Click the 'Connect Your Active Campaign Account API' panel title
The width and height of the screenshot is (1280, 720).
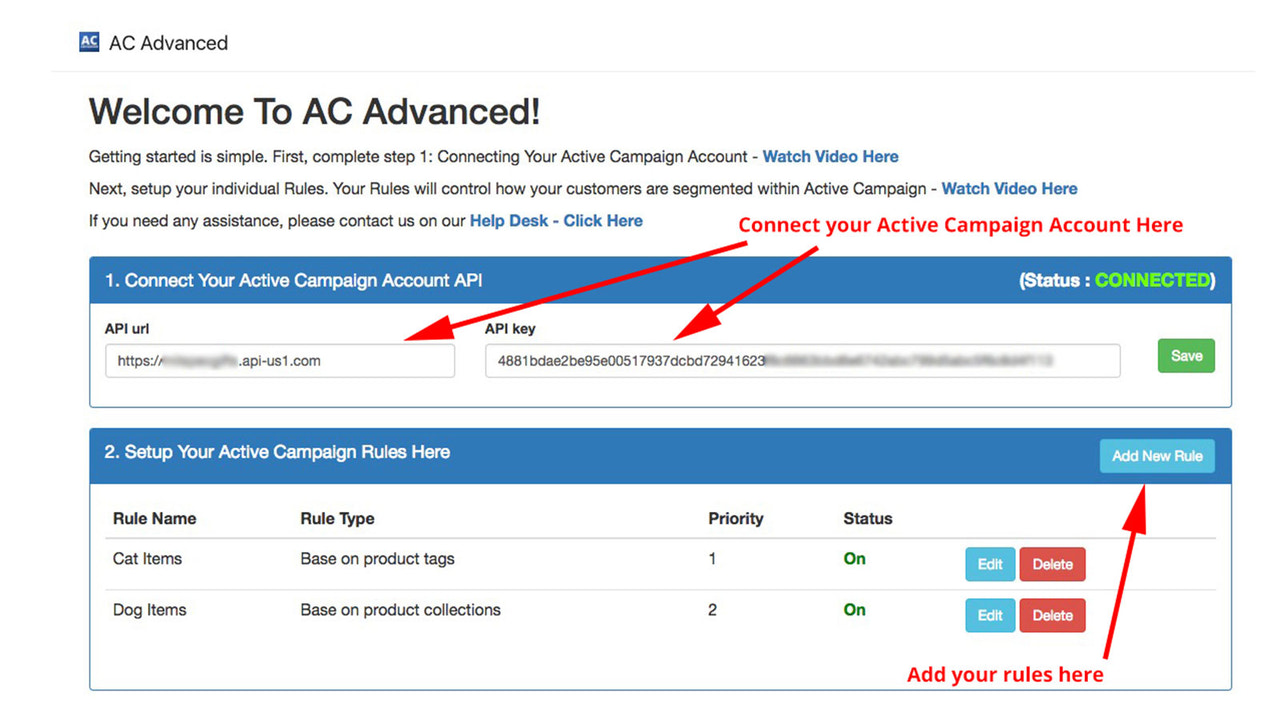pyautogui.click(x=293, y=280)
